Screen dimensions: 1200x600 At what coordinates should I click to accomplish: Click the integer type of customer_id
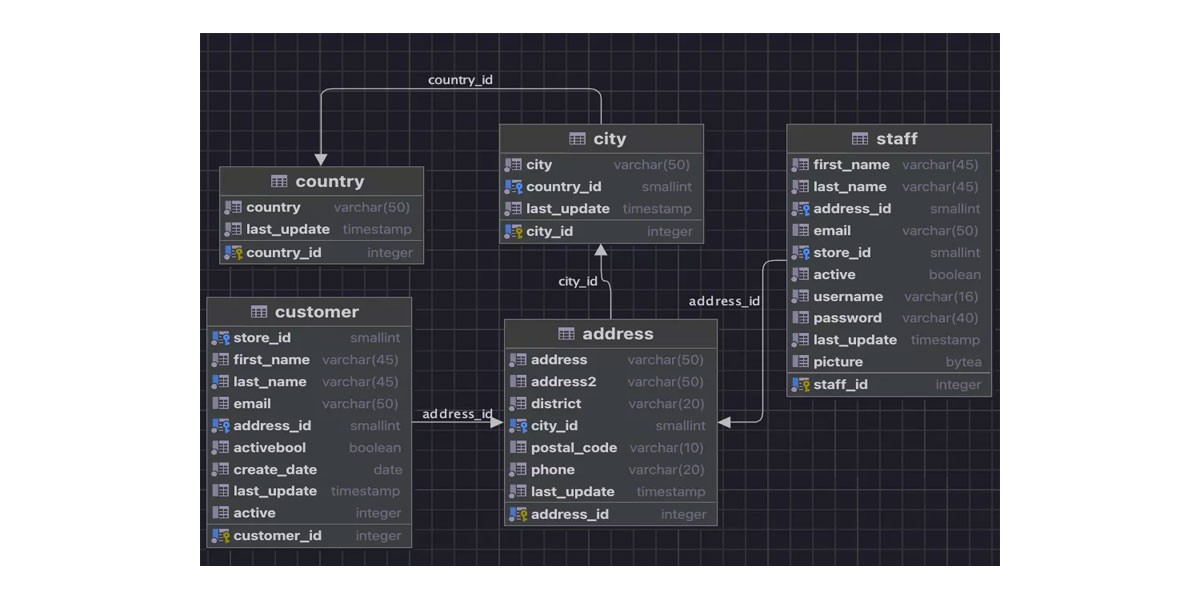(x=379, y=536)
